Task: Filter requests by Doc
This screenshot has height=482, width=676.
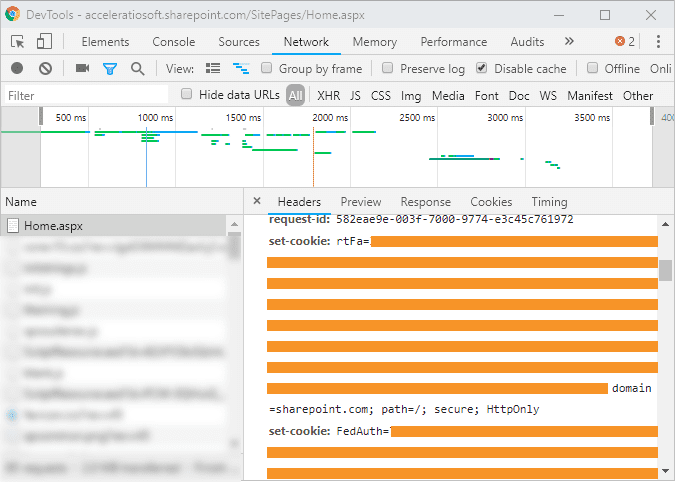Action: coord(519,95)
